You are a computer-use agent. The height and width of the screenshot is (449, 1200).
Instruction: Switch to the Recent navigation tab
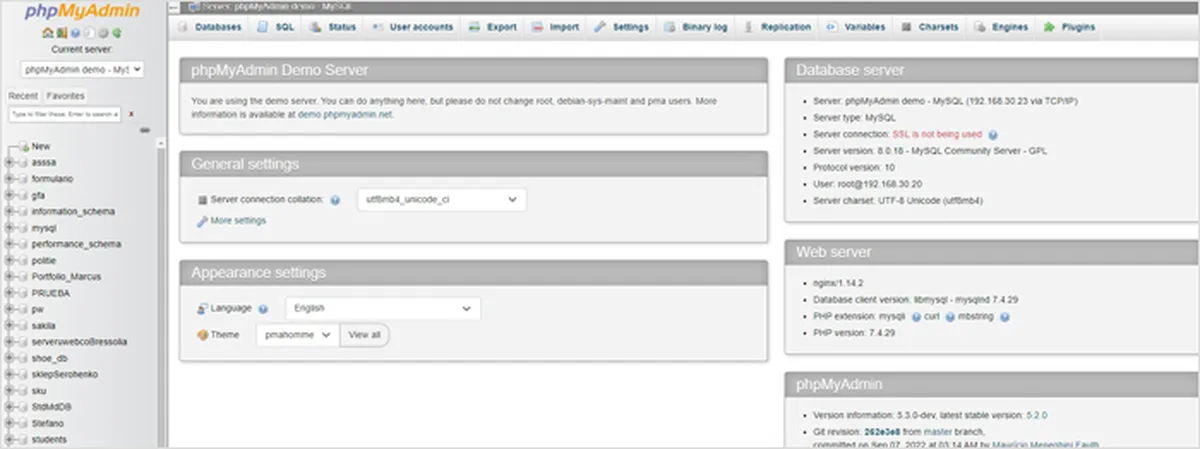23,96
